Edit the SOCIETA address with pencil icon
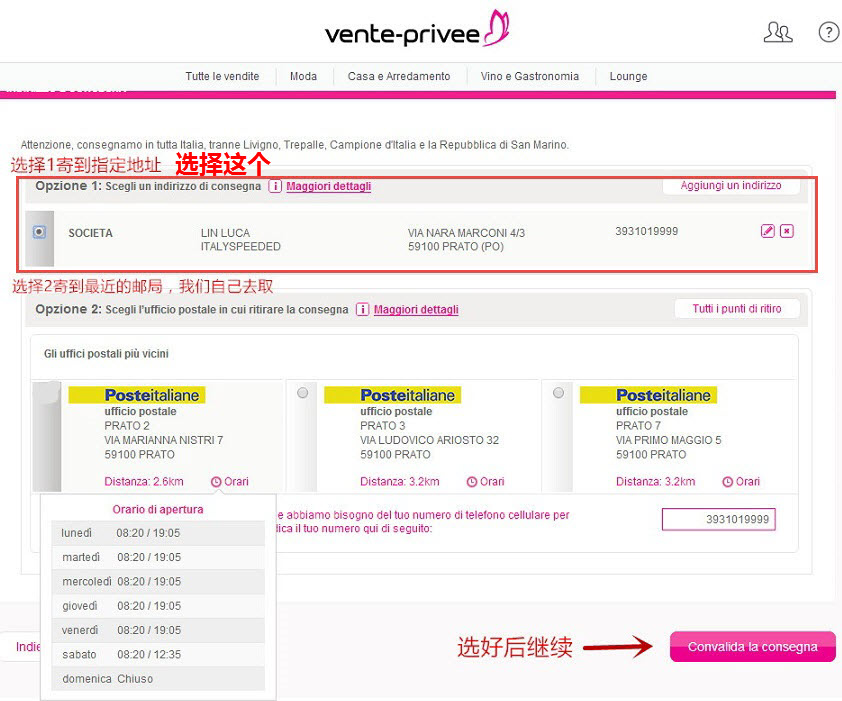 point(768,231)
